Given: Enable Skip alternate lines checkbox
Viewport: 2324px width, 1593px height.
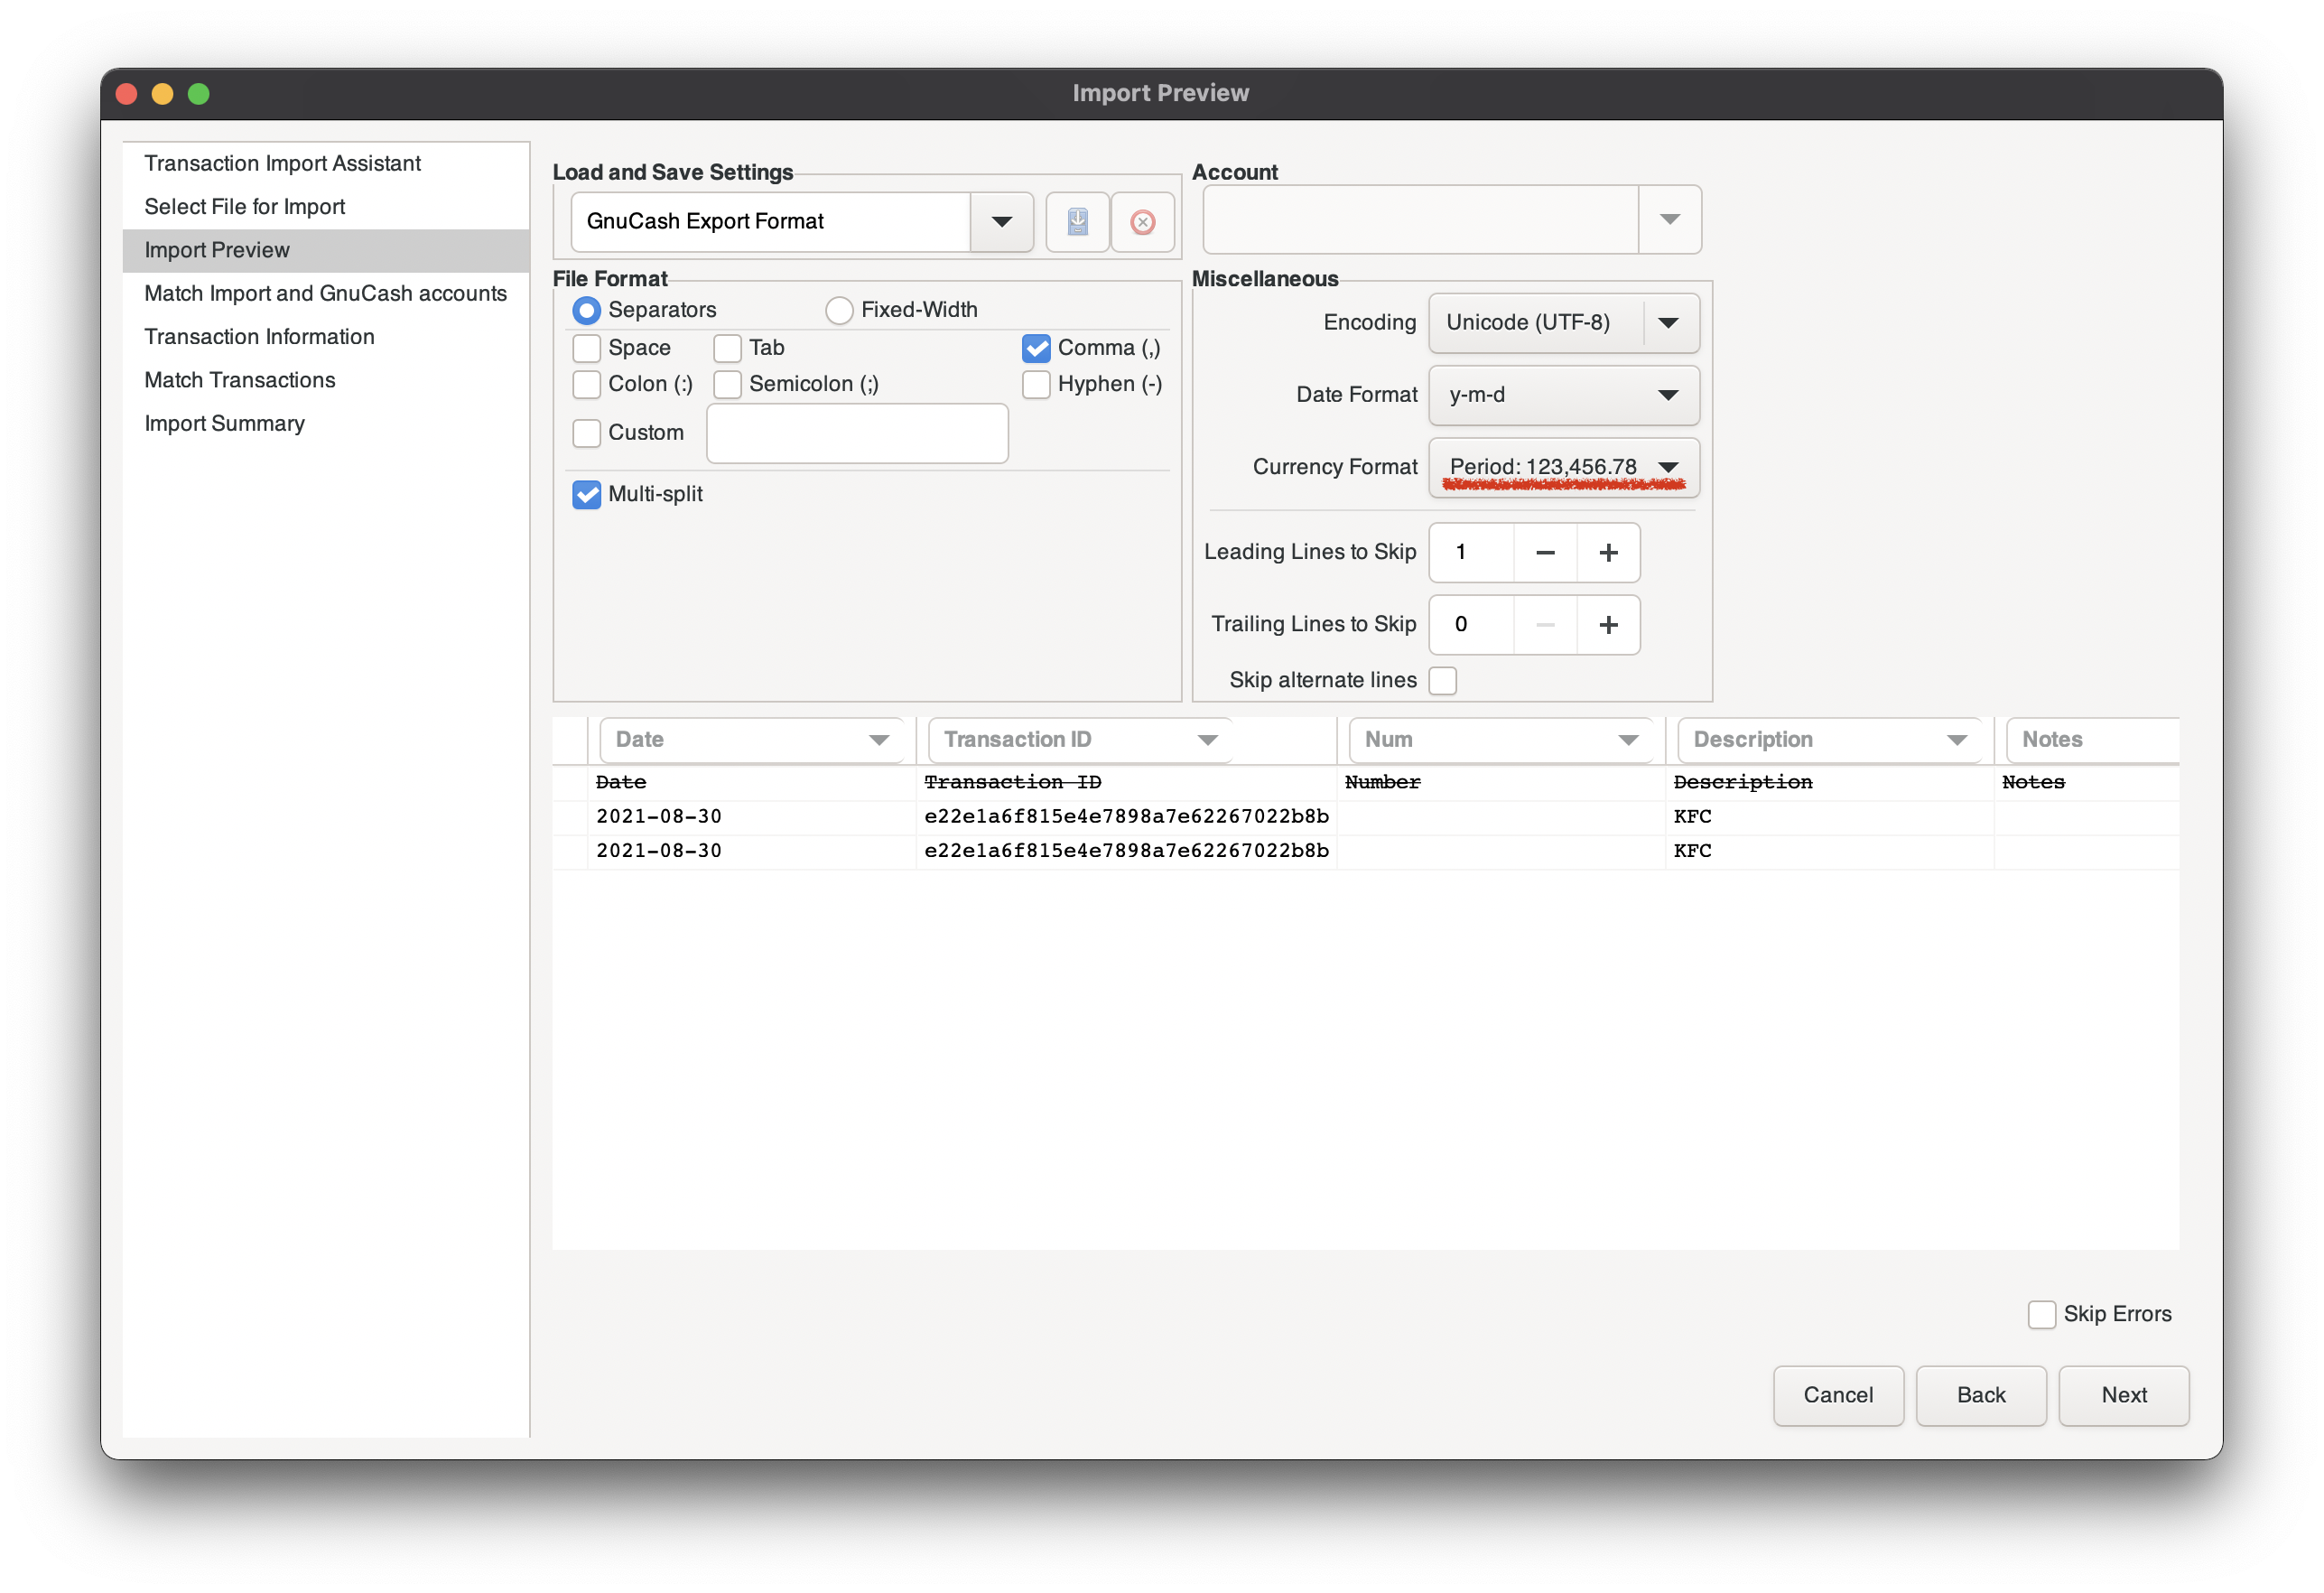Looking at the screenshot, I should click(x=1442, y=680).
